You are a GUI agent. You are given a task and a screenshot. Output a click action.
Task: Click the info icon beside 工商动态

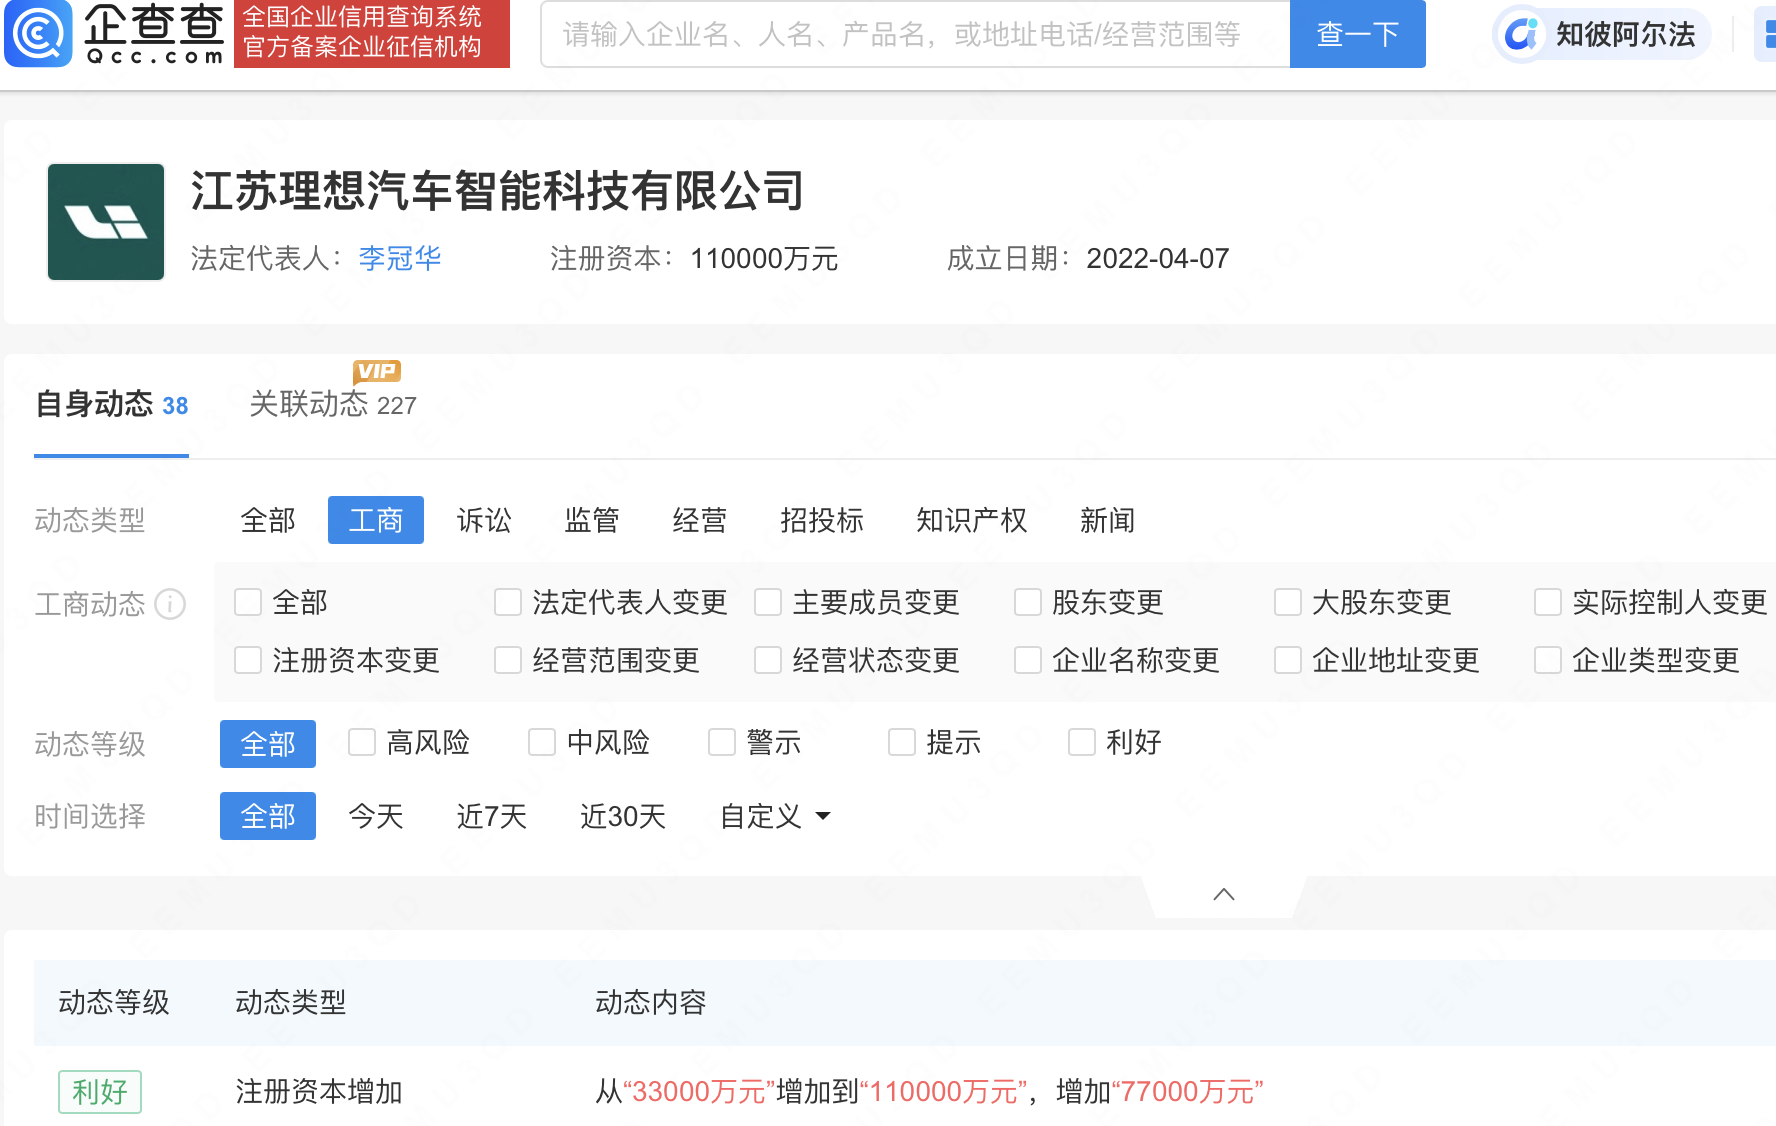(171, 604)
